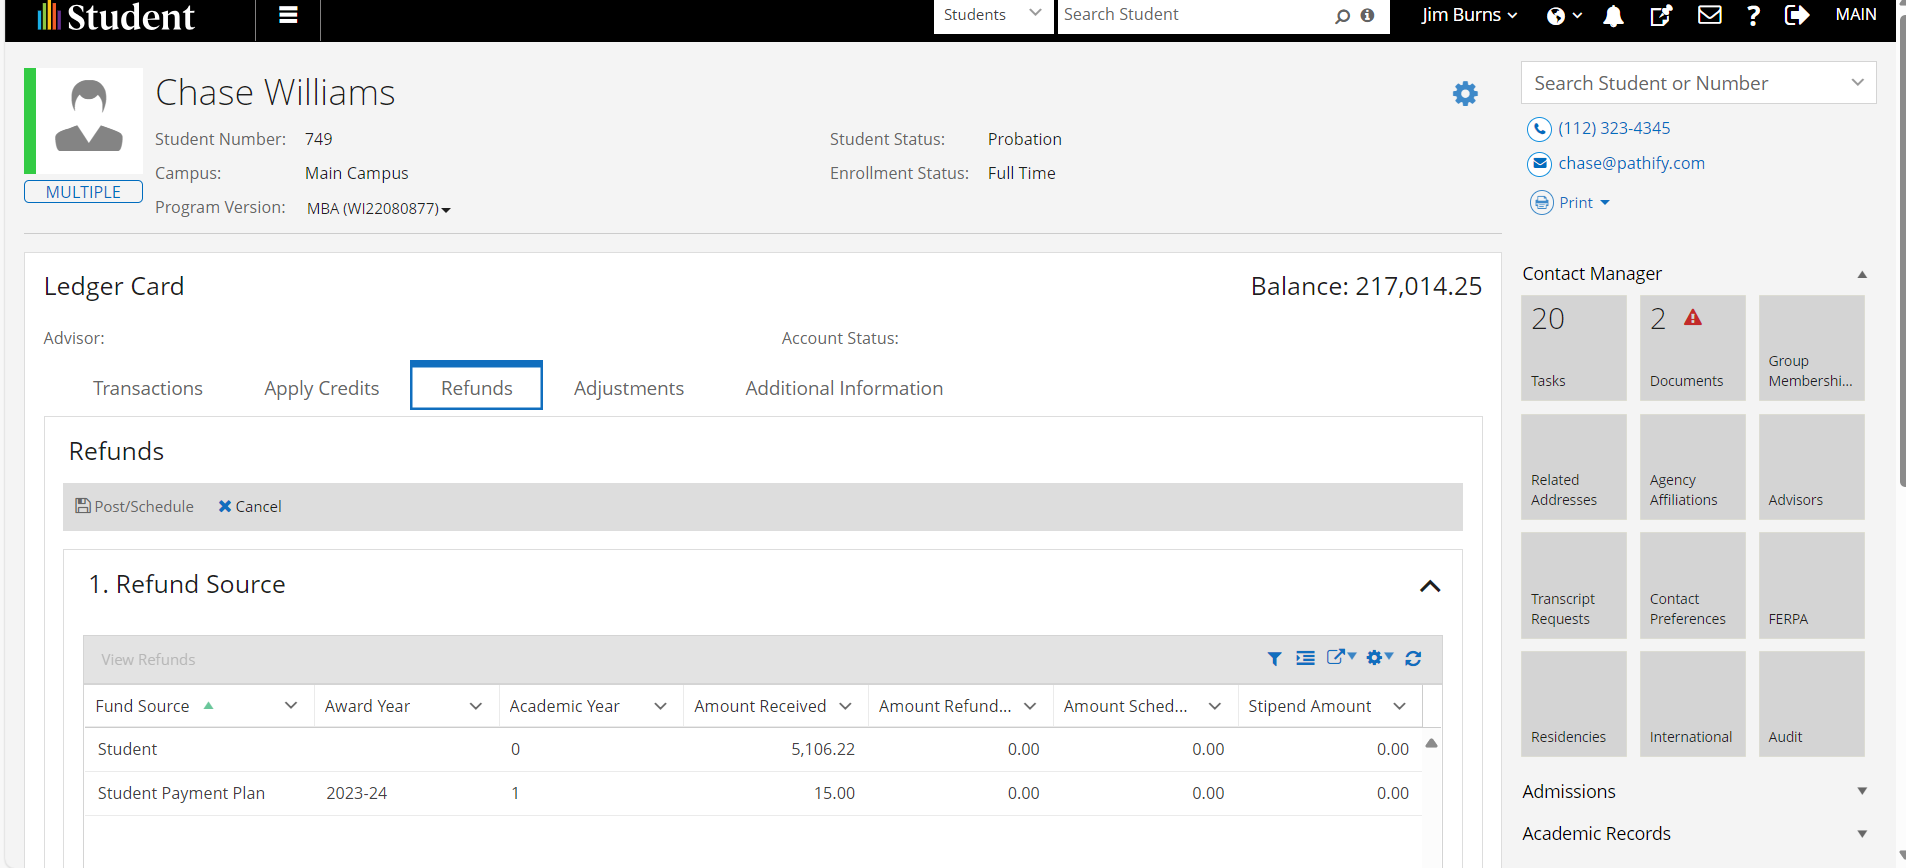This screenshot has height=868, width=1906.
Task: Click the MAIN campus label
Action: (1856, 15)
